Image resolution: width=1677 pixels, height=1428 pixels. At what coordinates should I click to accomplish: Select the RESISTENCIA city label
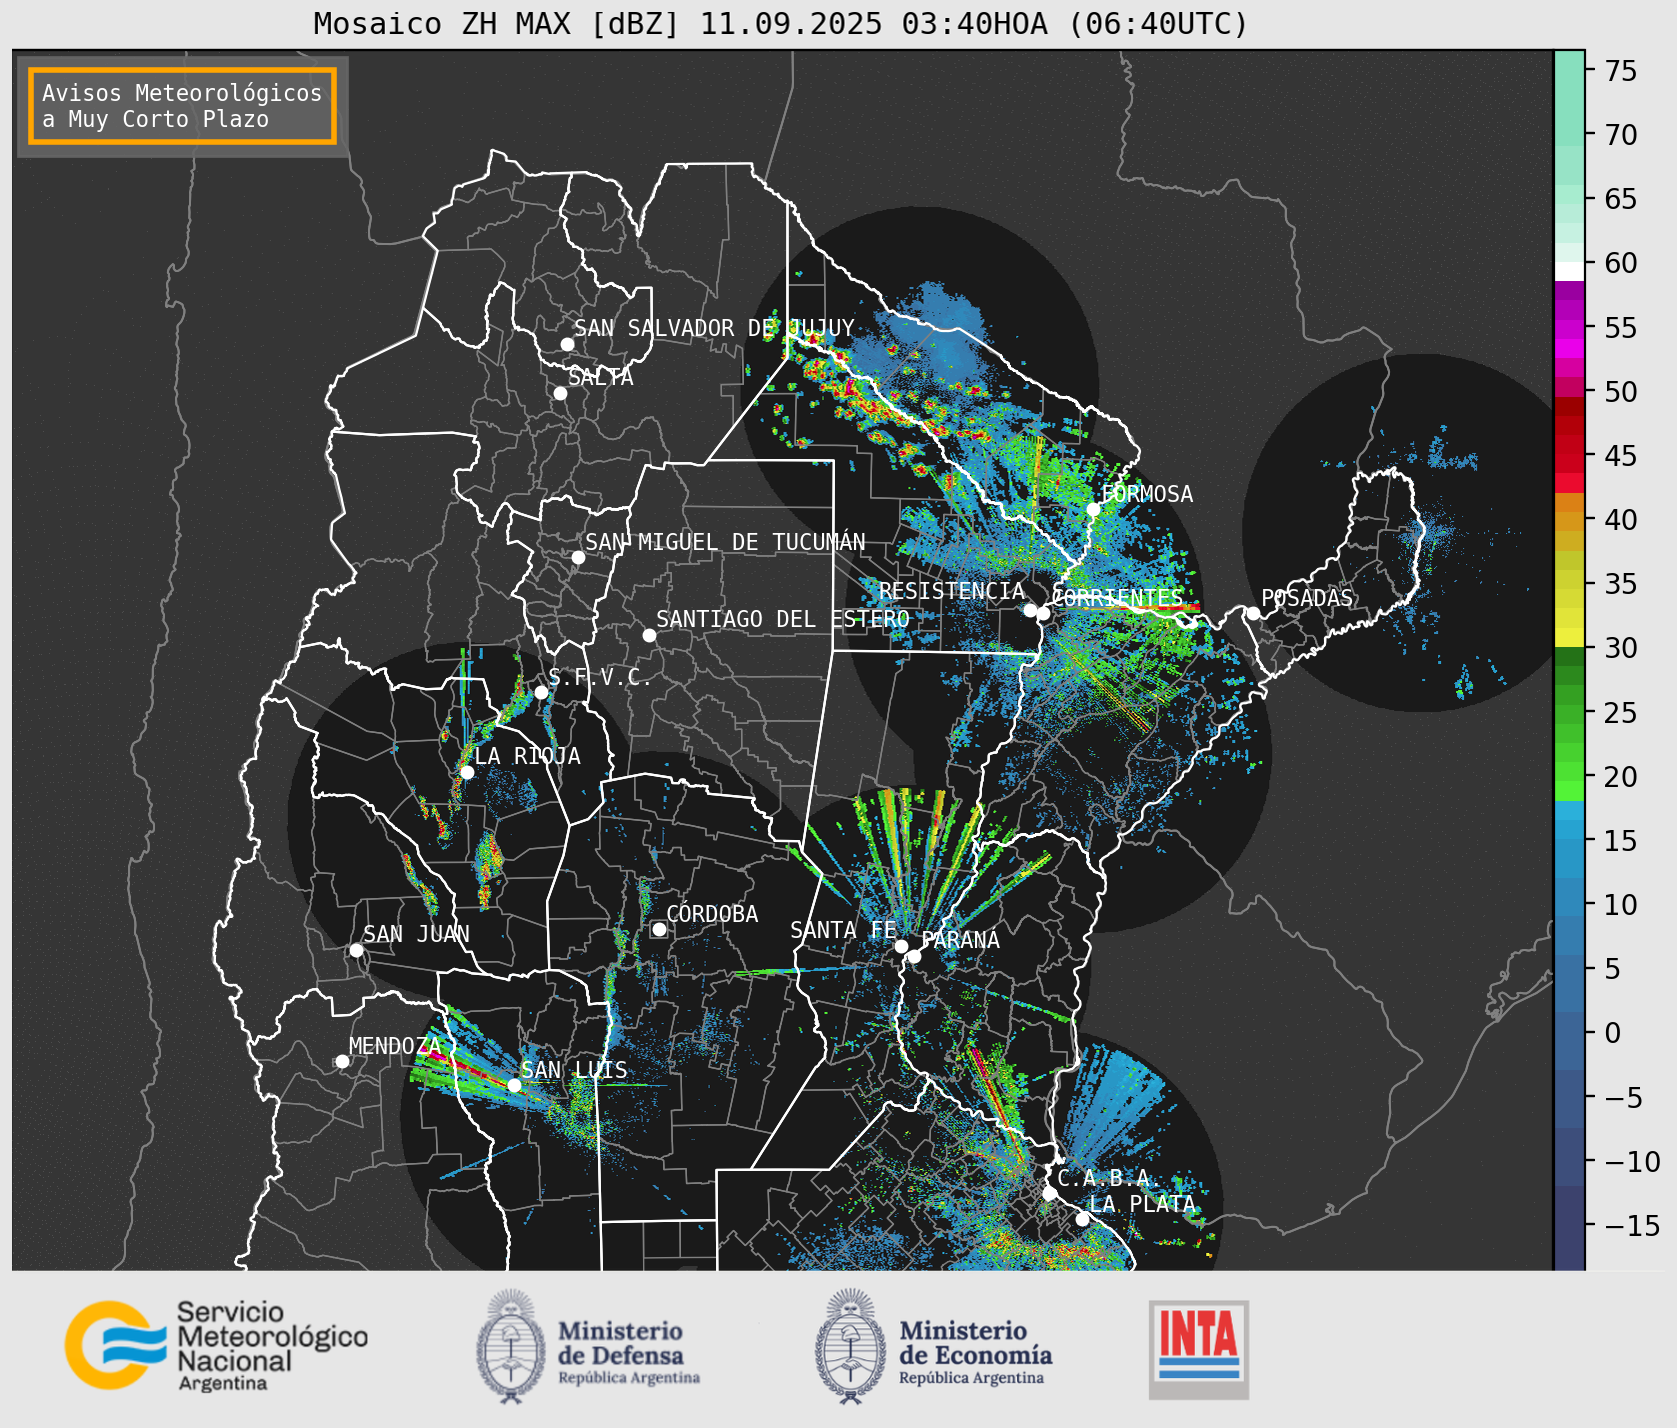952,591
